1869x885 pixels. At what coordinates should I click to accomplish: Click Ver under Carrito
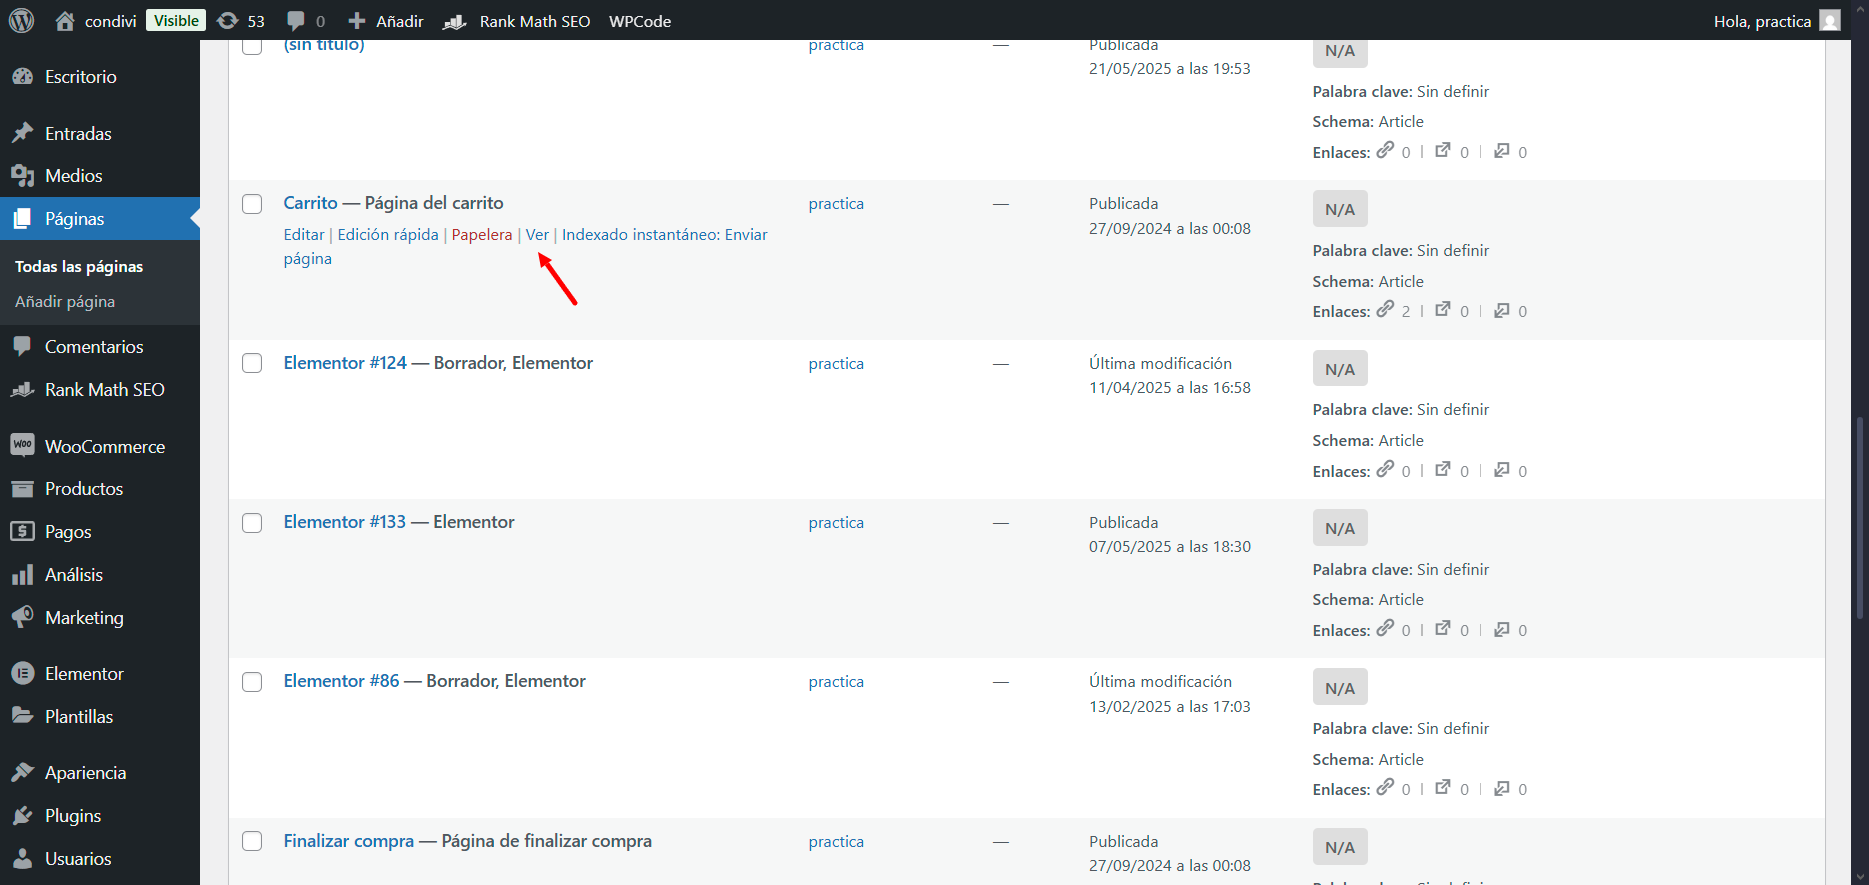(x=538, y=234)
